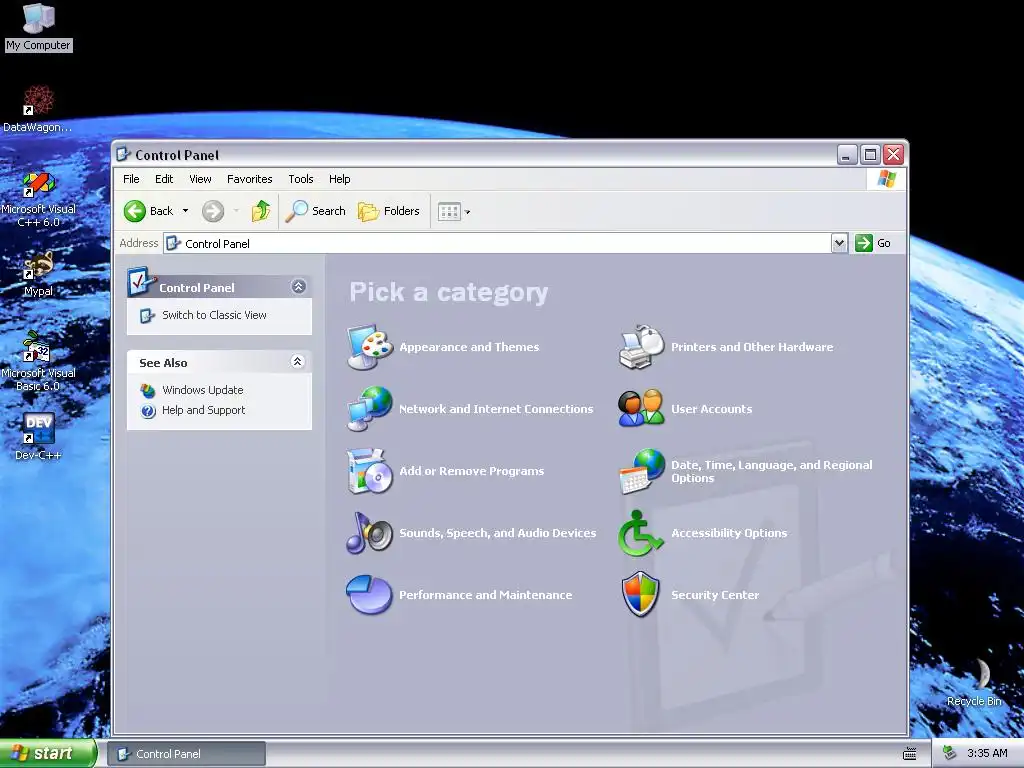Open Accessibility Options wheelchair icon
Viewport: 1024px width, 768px height.
click(640, 533)
